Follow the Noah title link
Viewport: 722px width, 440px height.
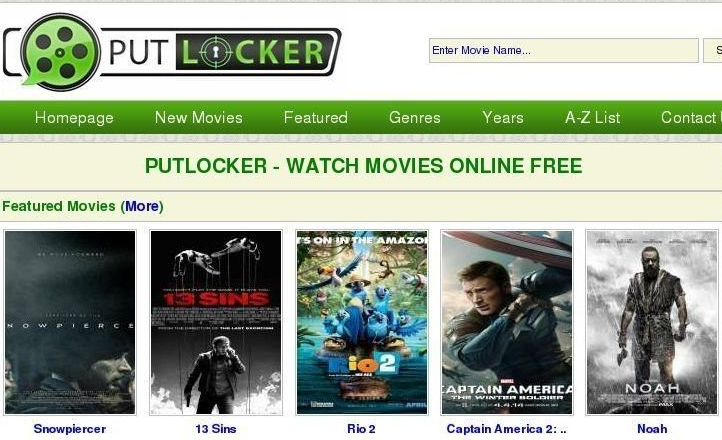click(652, 429)
